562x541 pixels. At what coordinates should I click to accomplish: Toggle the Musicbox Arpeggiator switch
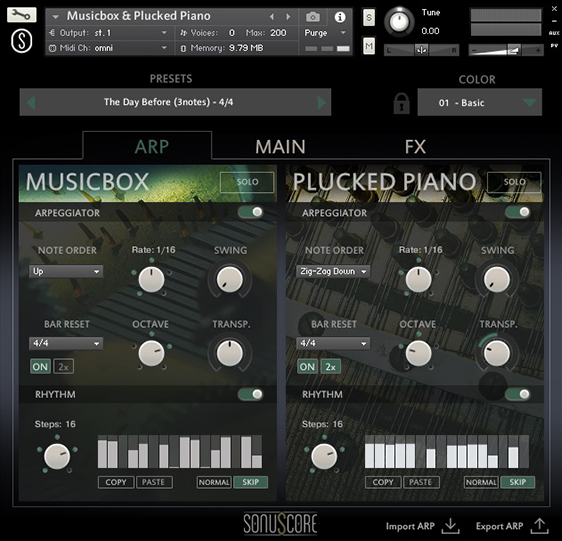click(251, 212)
